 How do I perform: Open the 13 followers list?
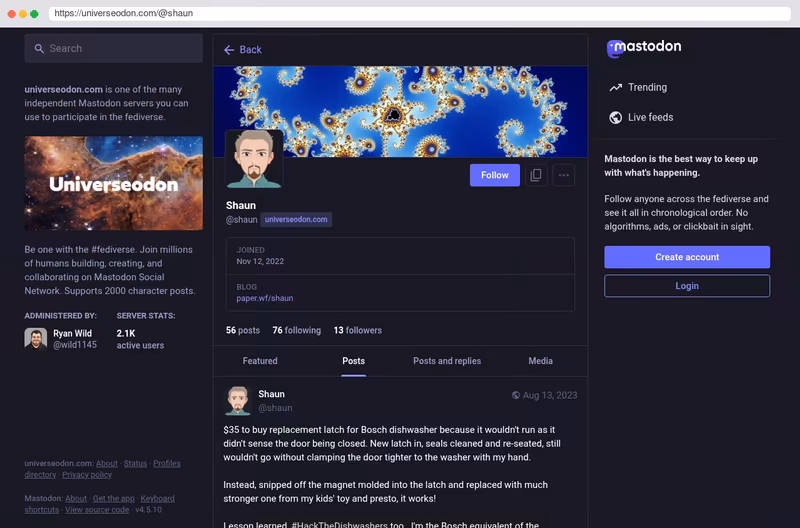[x=357, y=330]
